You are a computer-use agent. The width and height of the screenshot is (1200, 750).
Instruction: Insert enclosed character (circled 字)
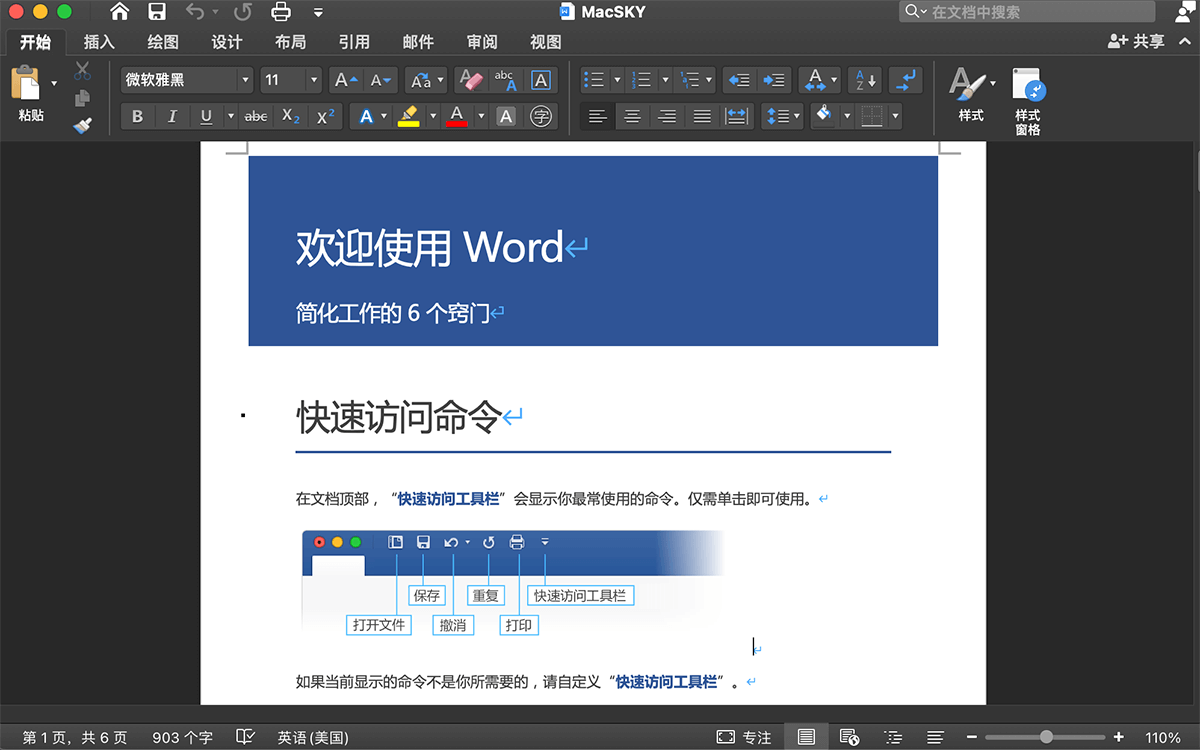click(541, 116)
